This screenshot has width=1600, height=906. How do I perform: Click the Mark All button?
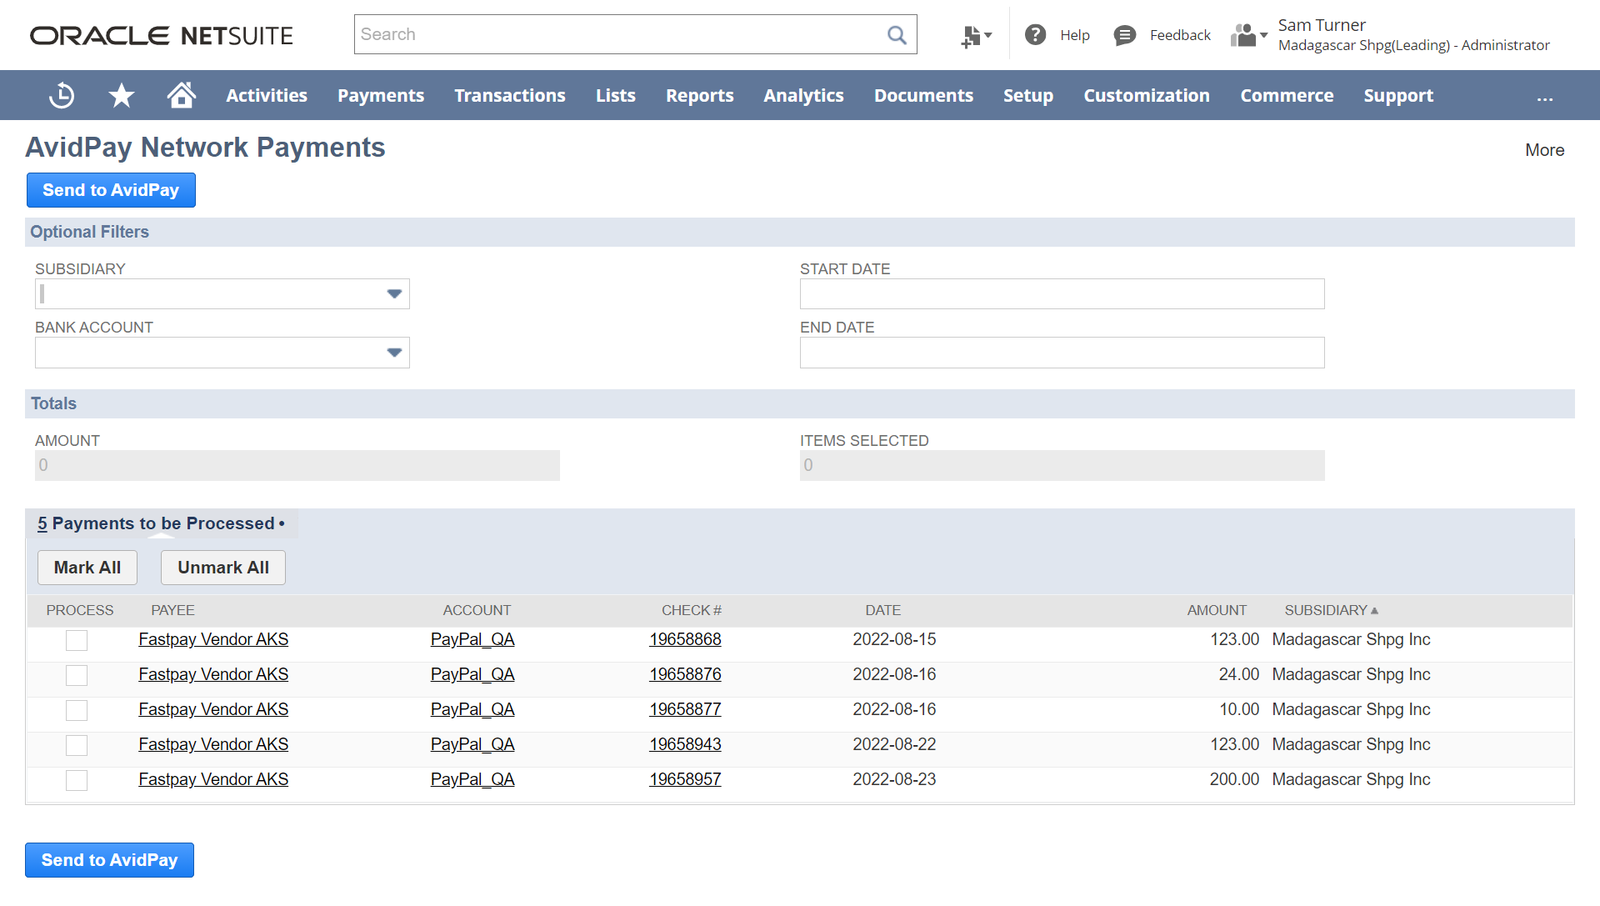(x=87, y=567)
